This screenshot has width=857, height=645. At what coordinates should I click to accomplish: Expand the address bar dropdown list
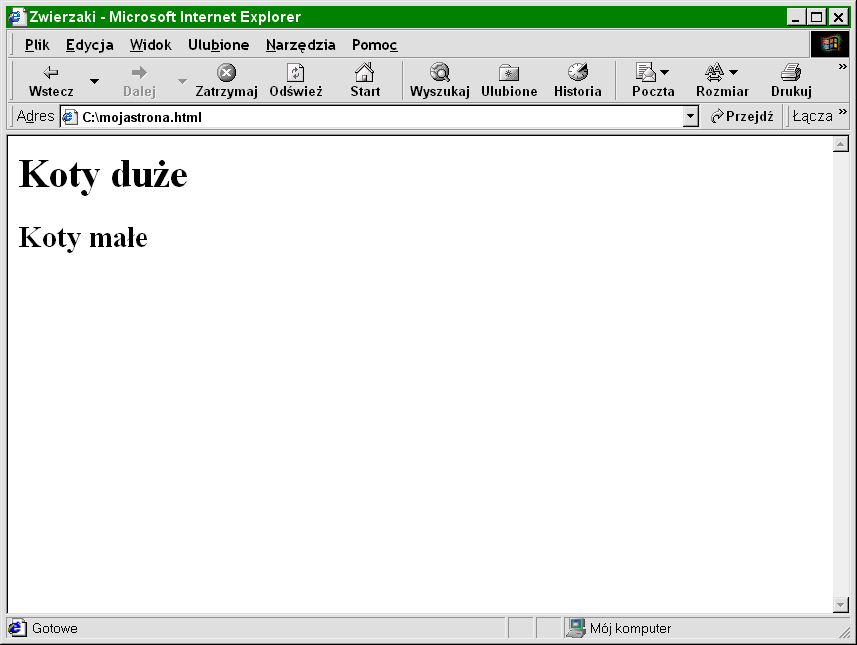pyautogui.click(x=691, y=116)
